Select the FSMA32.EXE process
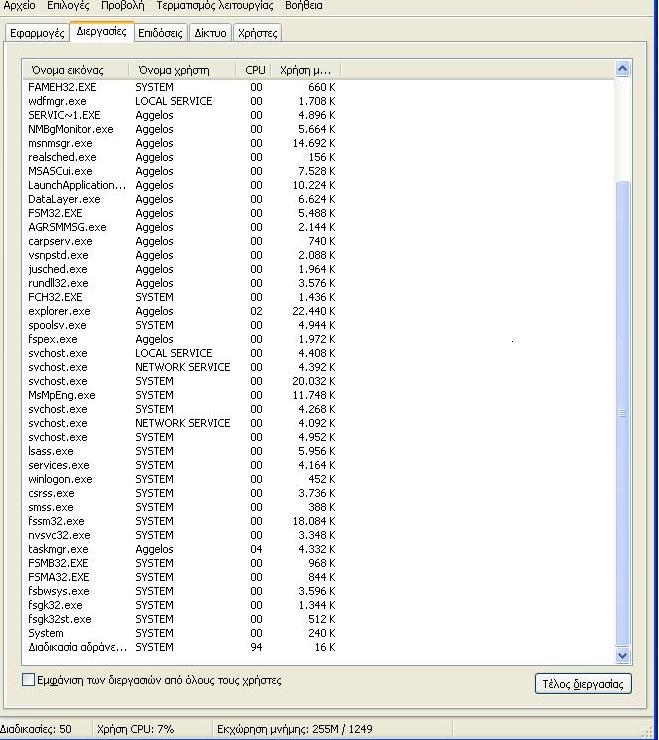The image size is (659, 740). coord(181,577)
